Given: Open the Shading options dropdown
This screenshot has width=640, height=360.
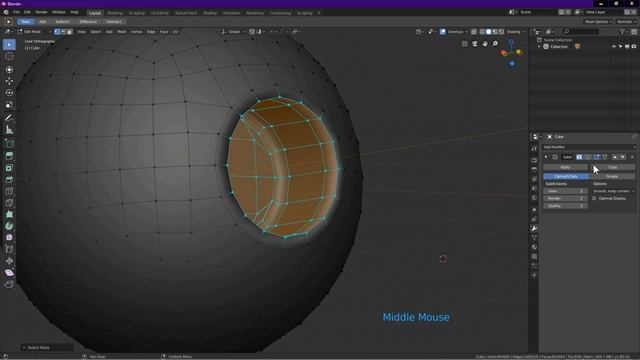Looking at the screenshot, I should tap(516, 31).
